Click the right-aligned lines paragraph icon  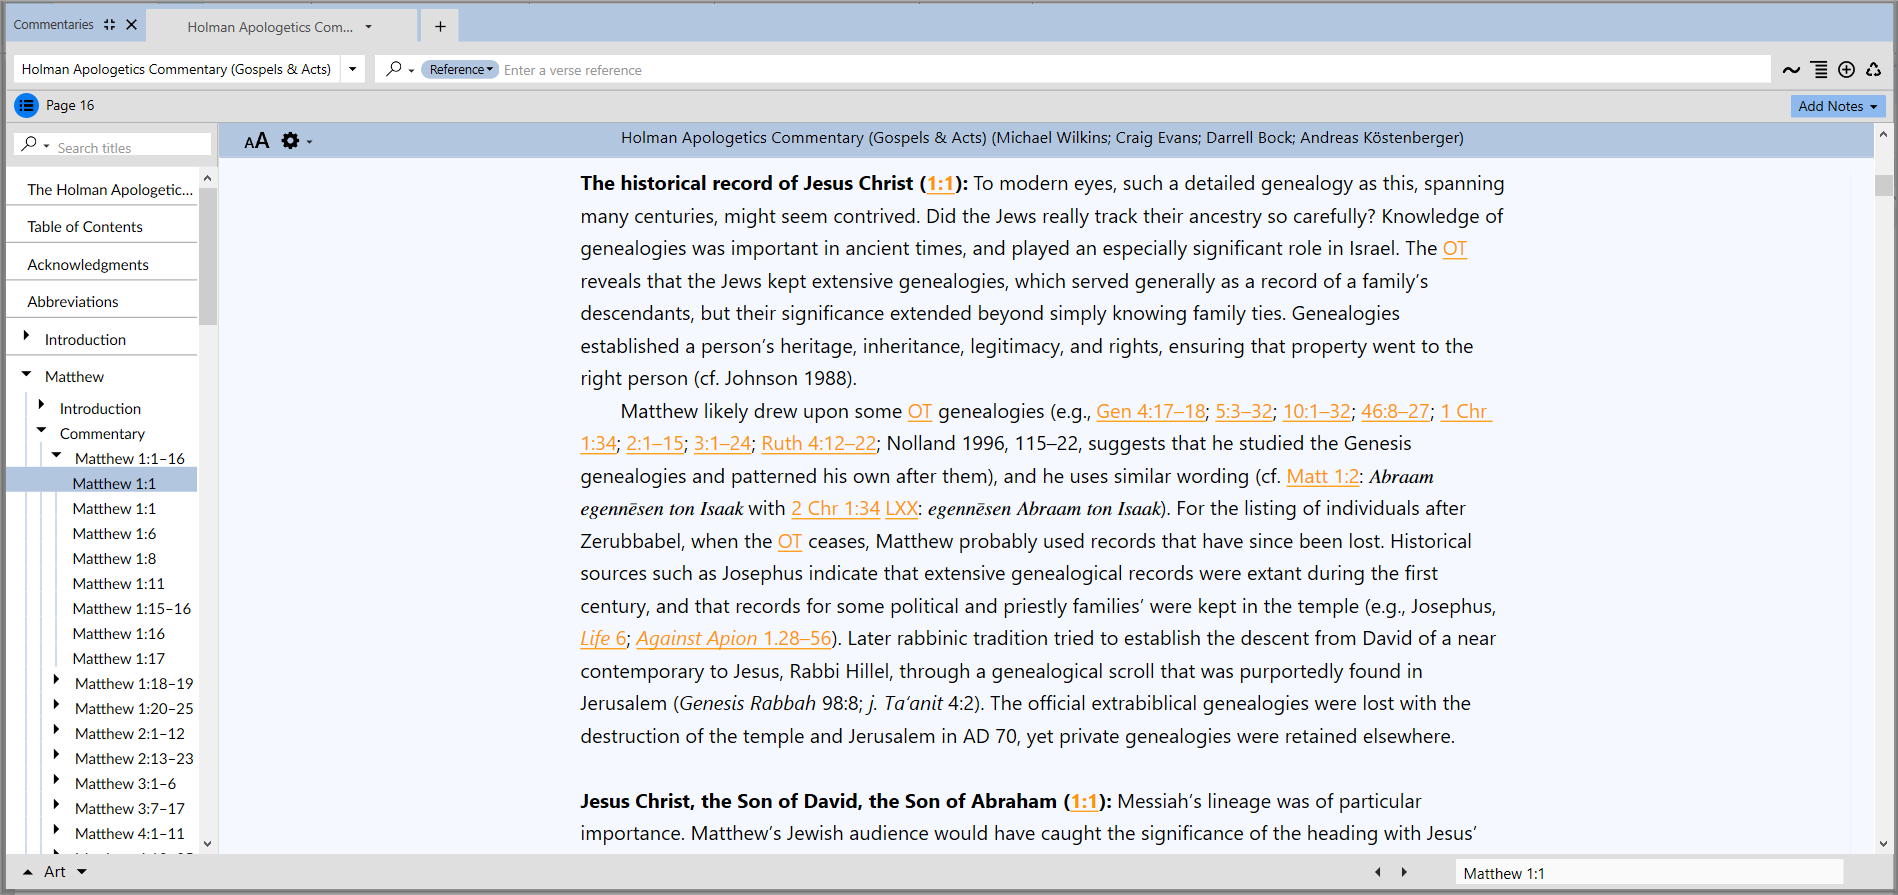[x=1819, y=70]
